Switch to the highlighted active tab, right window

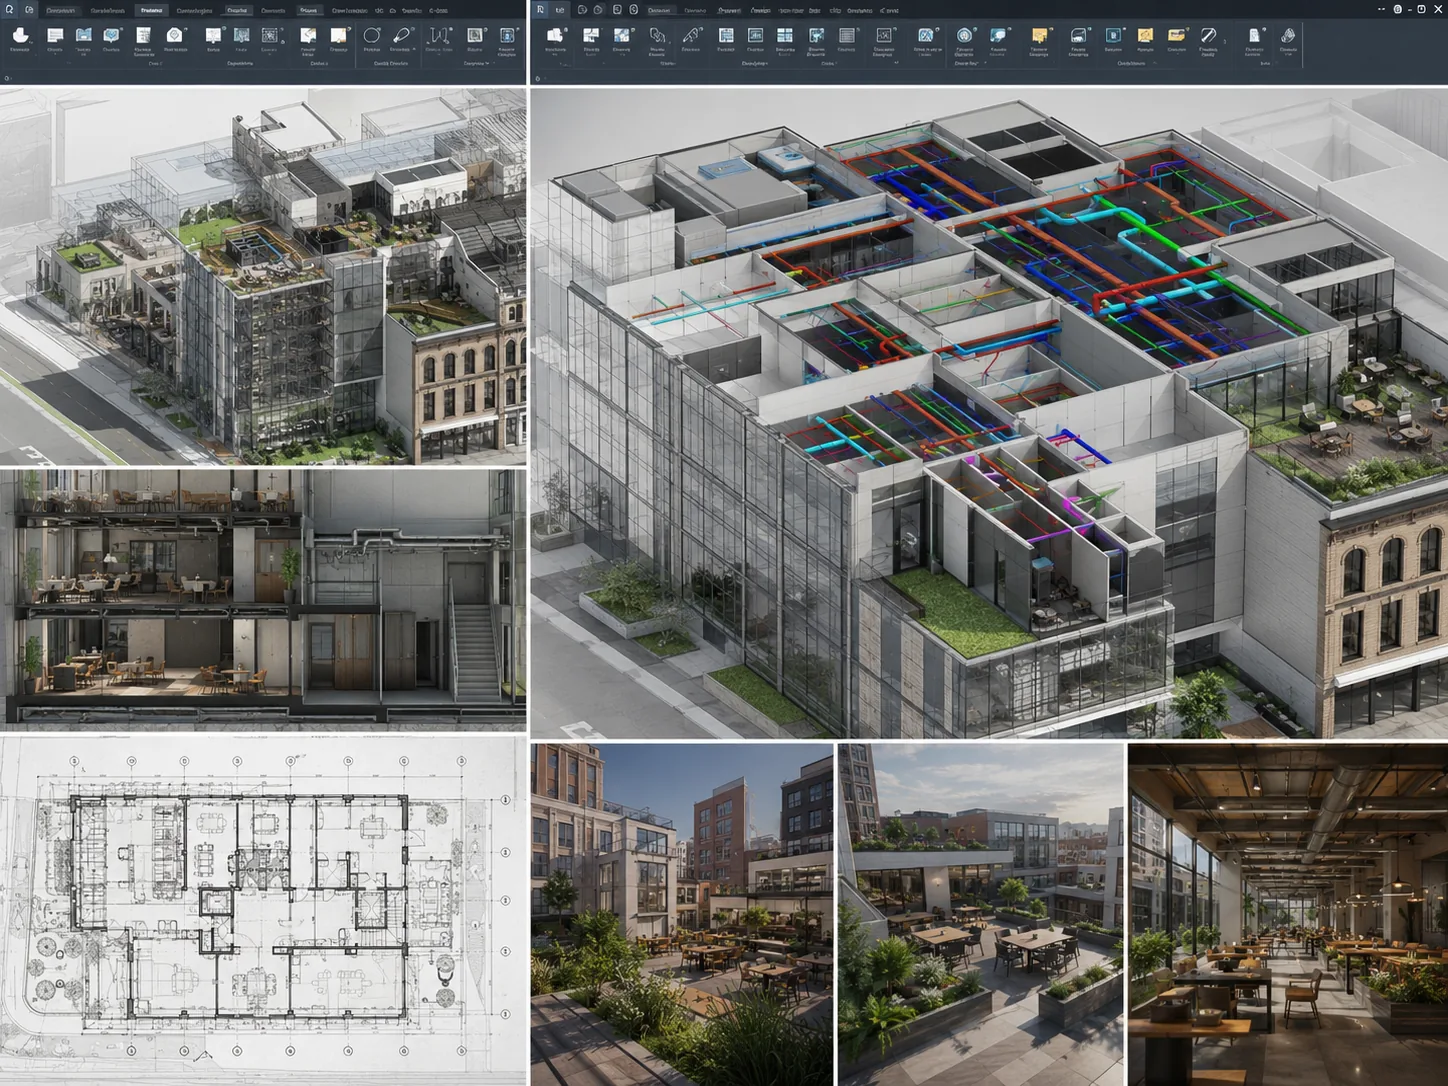[x=661, y=10]
